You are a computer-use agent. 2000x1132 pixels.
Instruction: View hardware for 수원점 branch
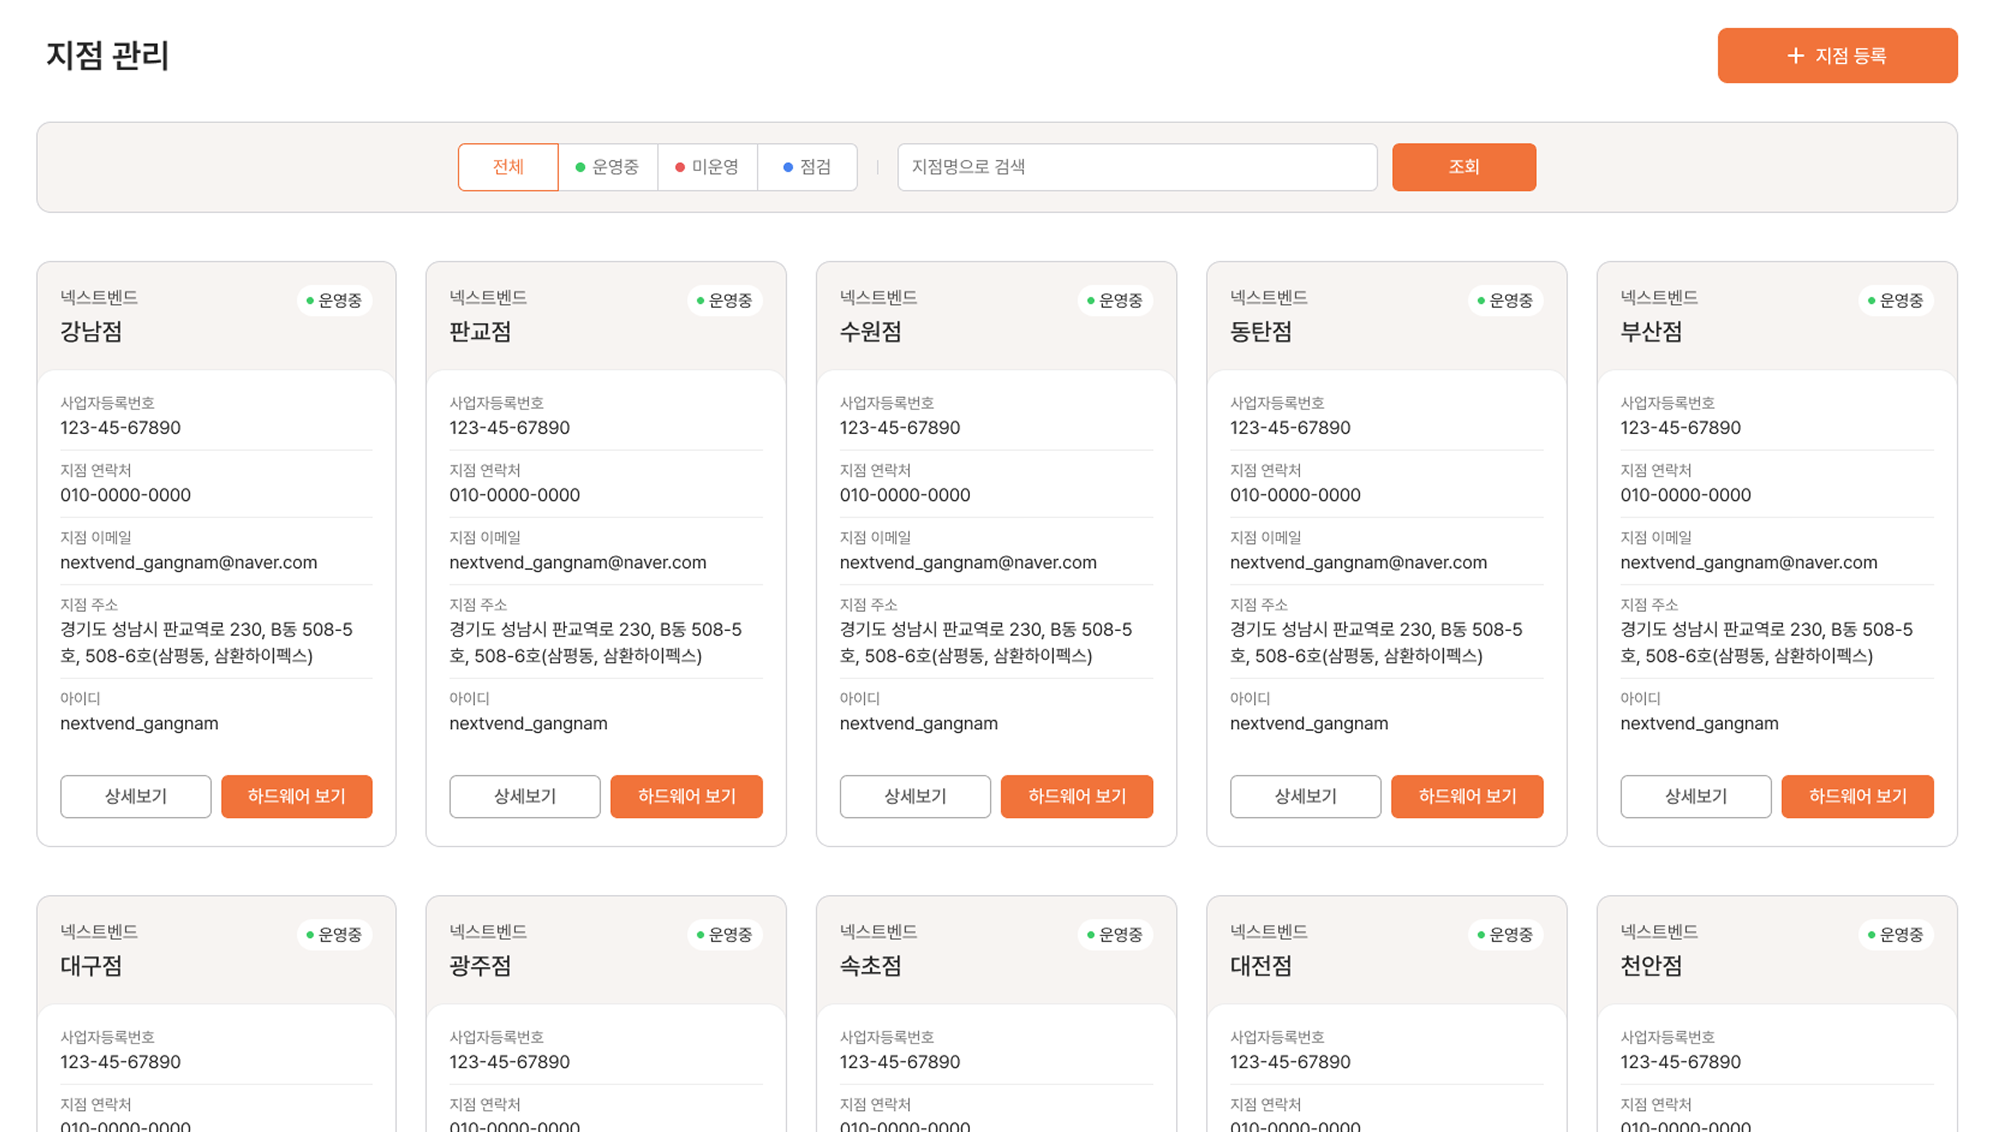pos(1076,796)
